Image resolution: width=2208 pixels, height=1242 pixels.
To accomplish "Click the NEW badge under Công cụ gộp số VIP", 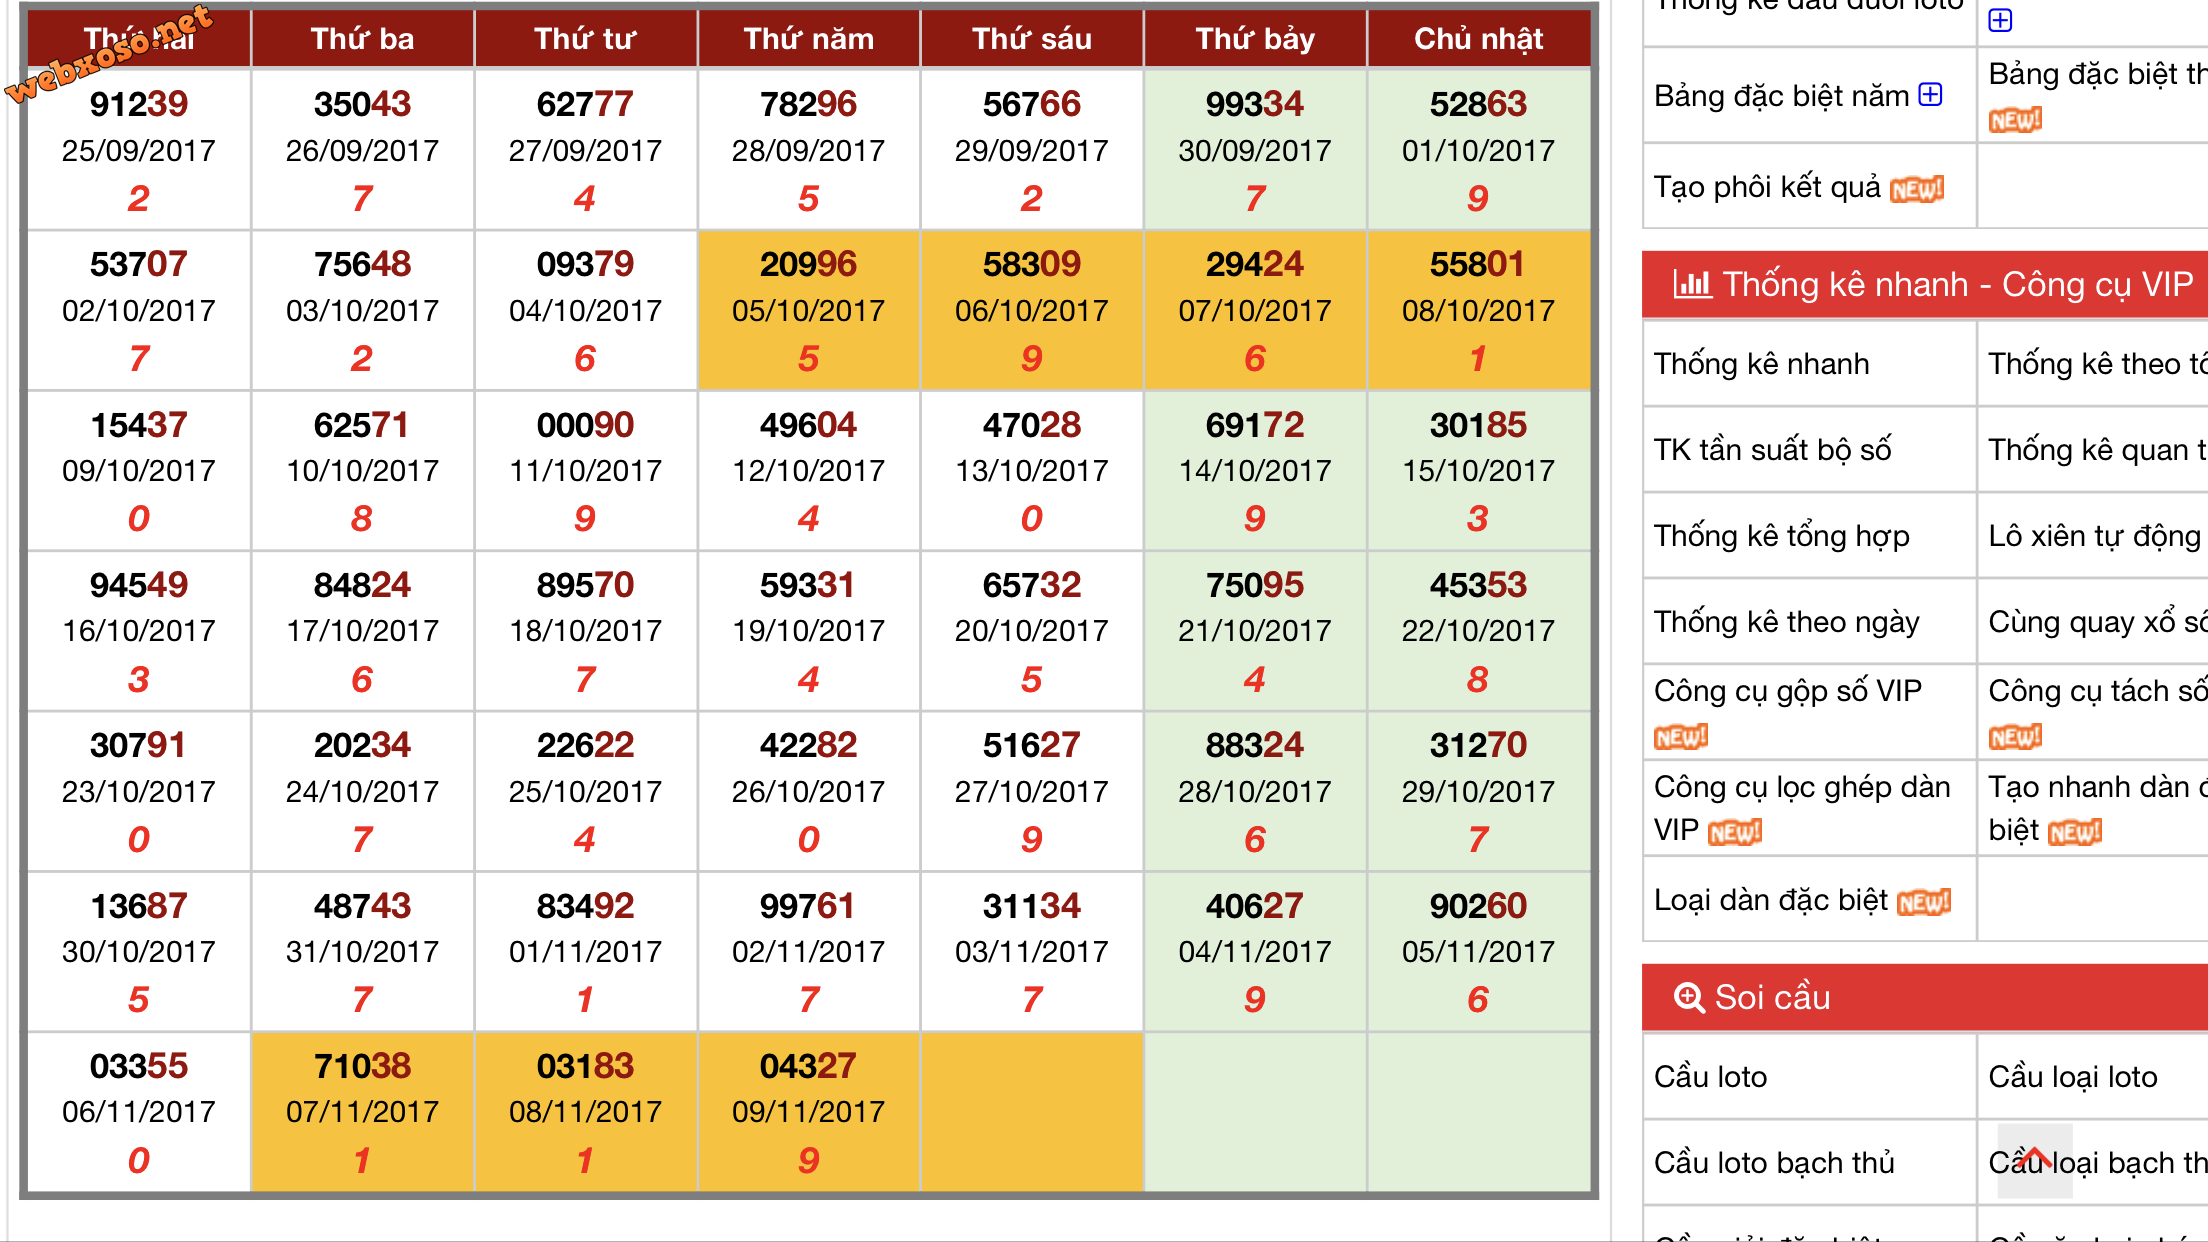I will coord(1681,737).
